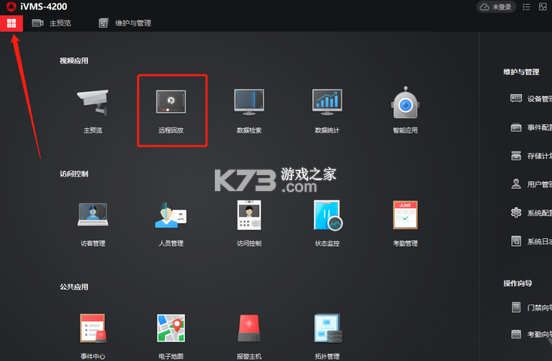Open 设备管理 in maintenance sidebar
The image size is (552, 361).
[531, 99]
